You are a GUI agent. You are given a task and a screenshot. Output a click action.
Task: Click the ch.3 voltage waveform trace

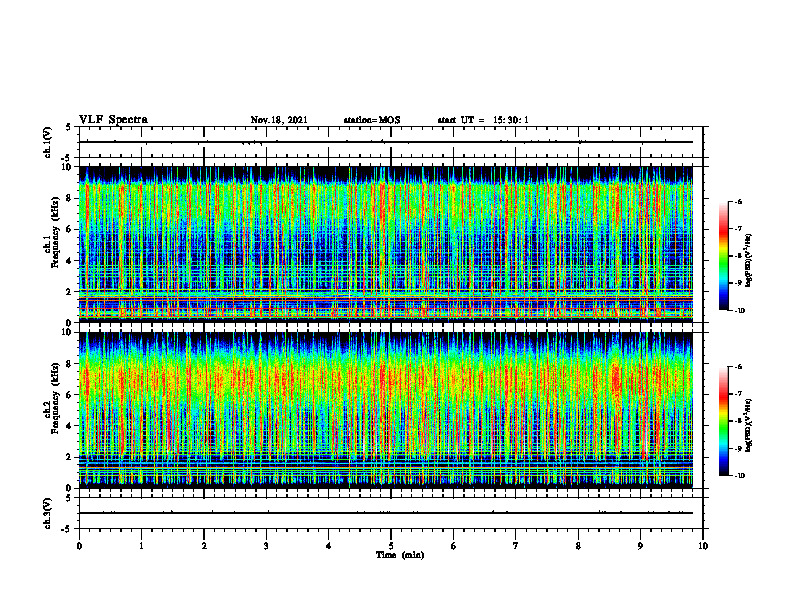[386, 513]
